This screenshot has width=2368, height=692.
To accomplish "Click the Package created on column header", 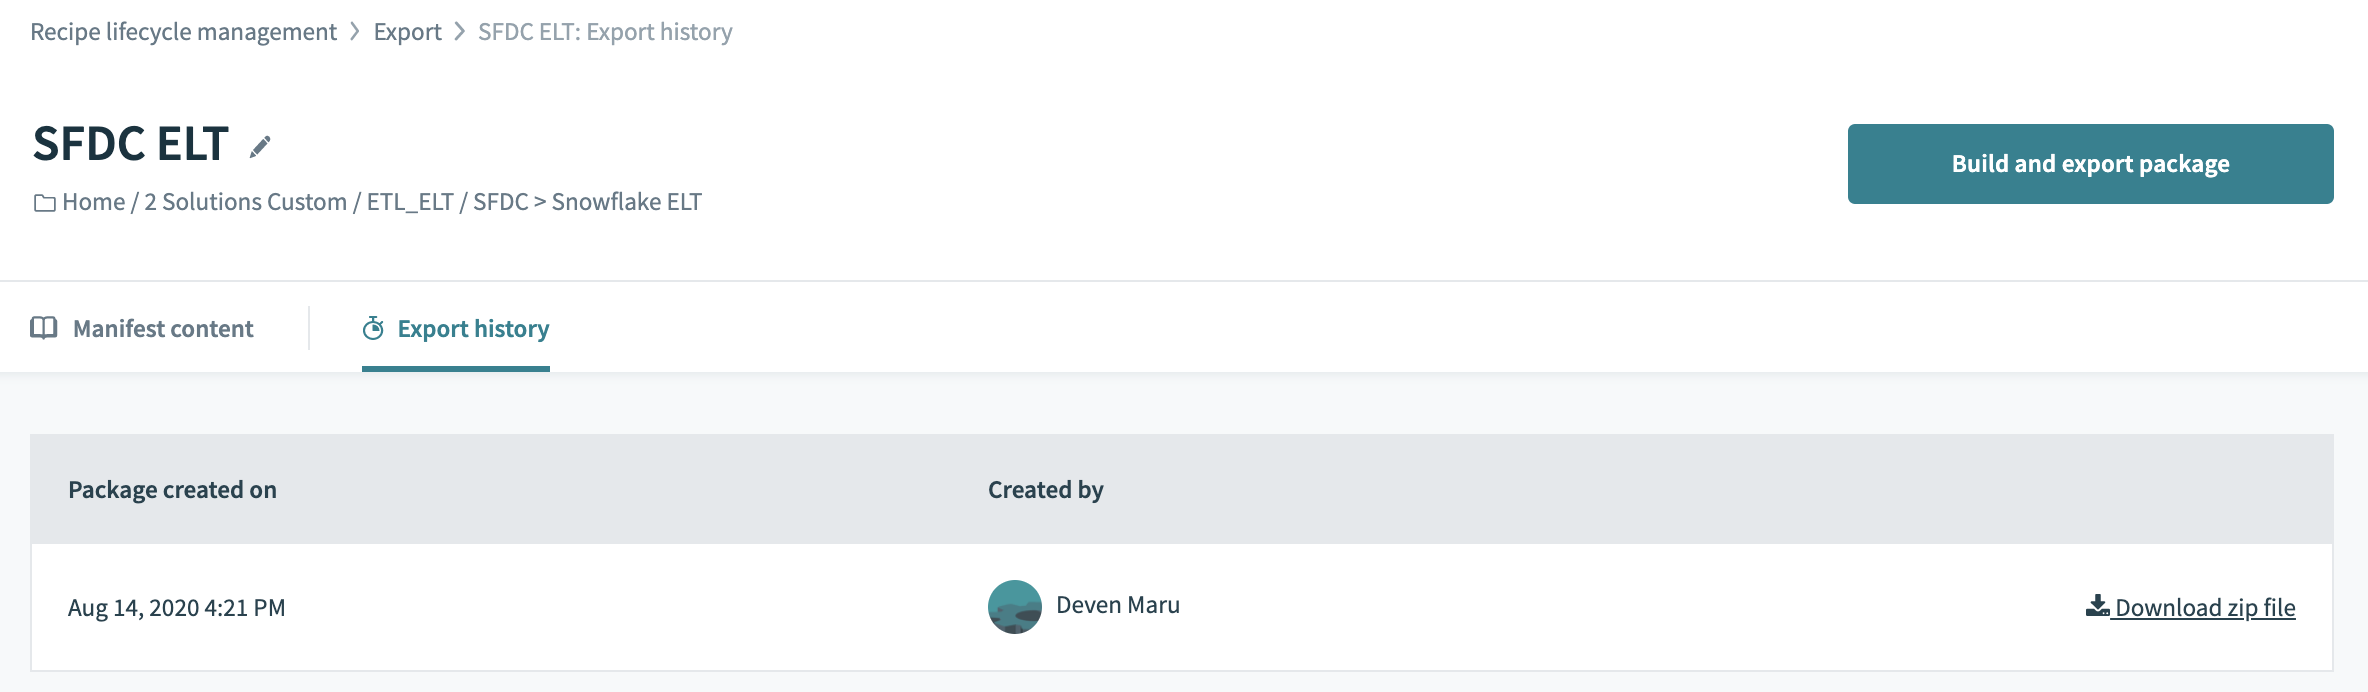I will point(172,490).
